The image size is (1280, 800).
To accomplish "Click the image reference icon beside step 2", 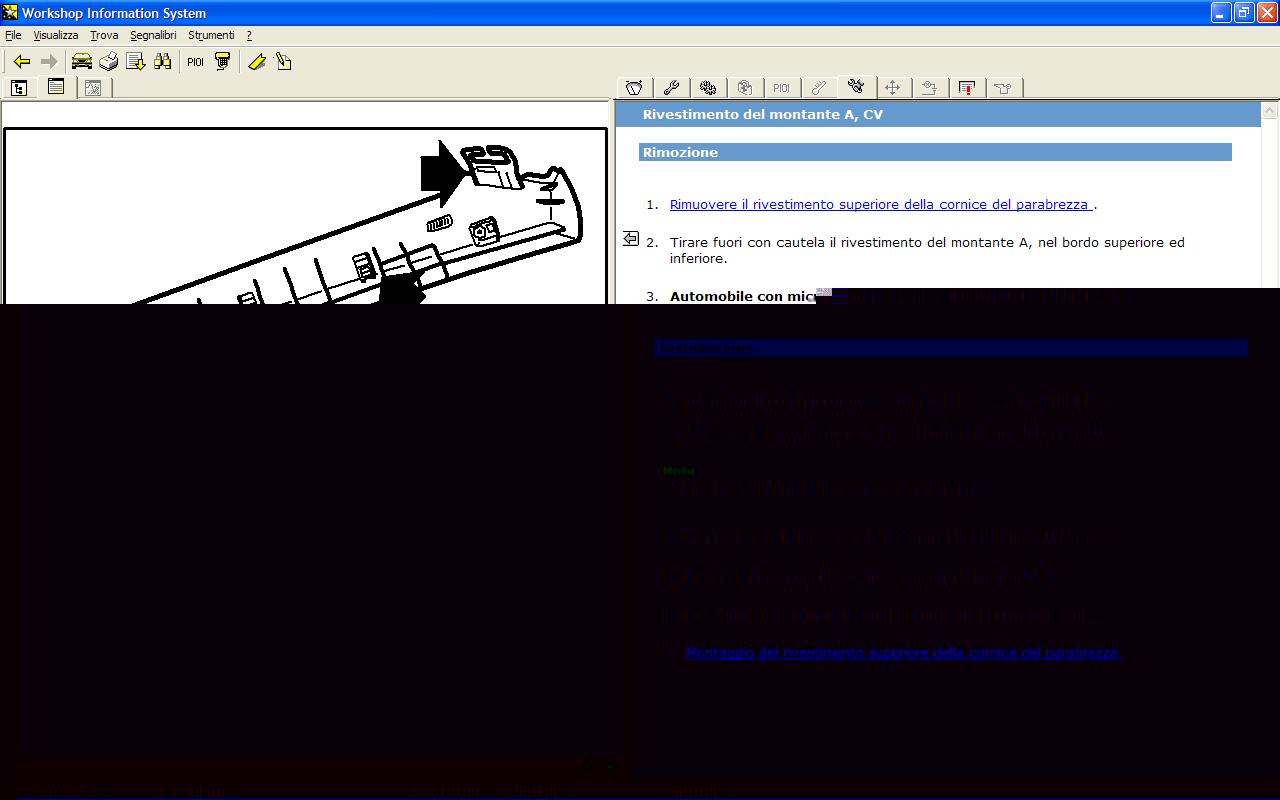I will [x=631, y=238].
